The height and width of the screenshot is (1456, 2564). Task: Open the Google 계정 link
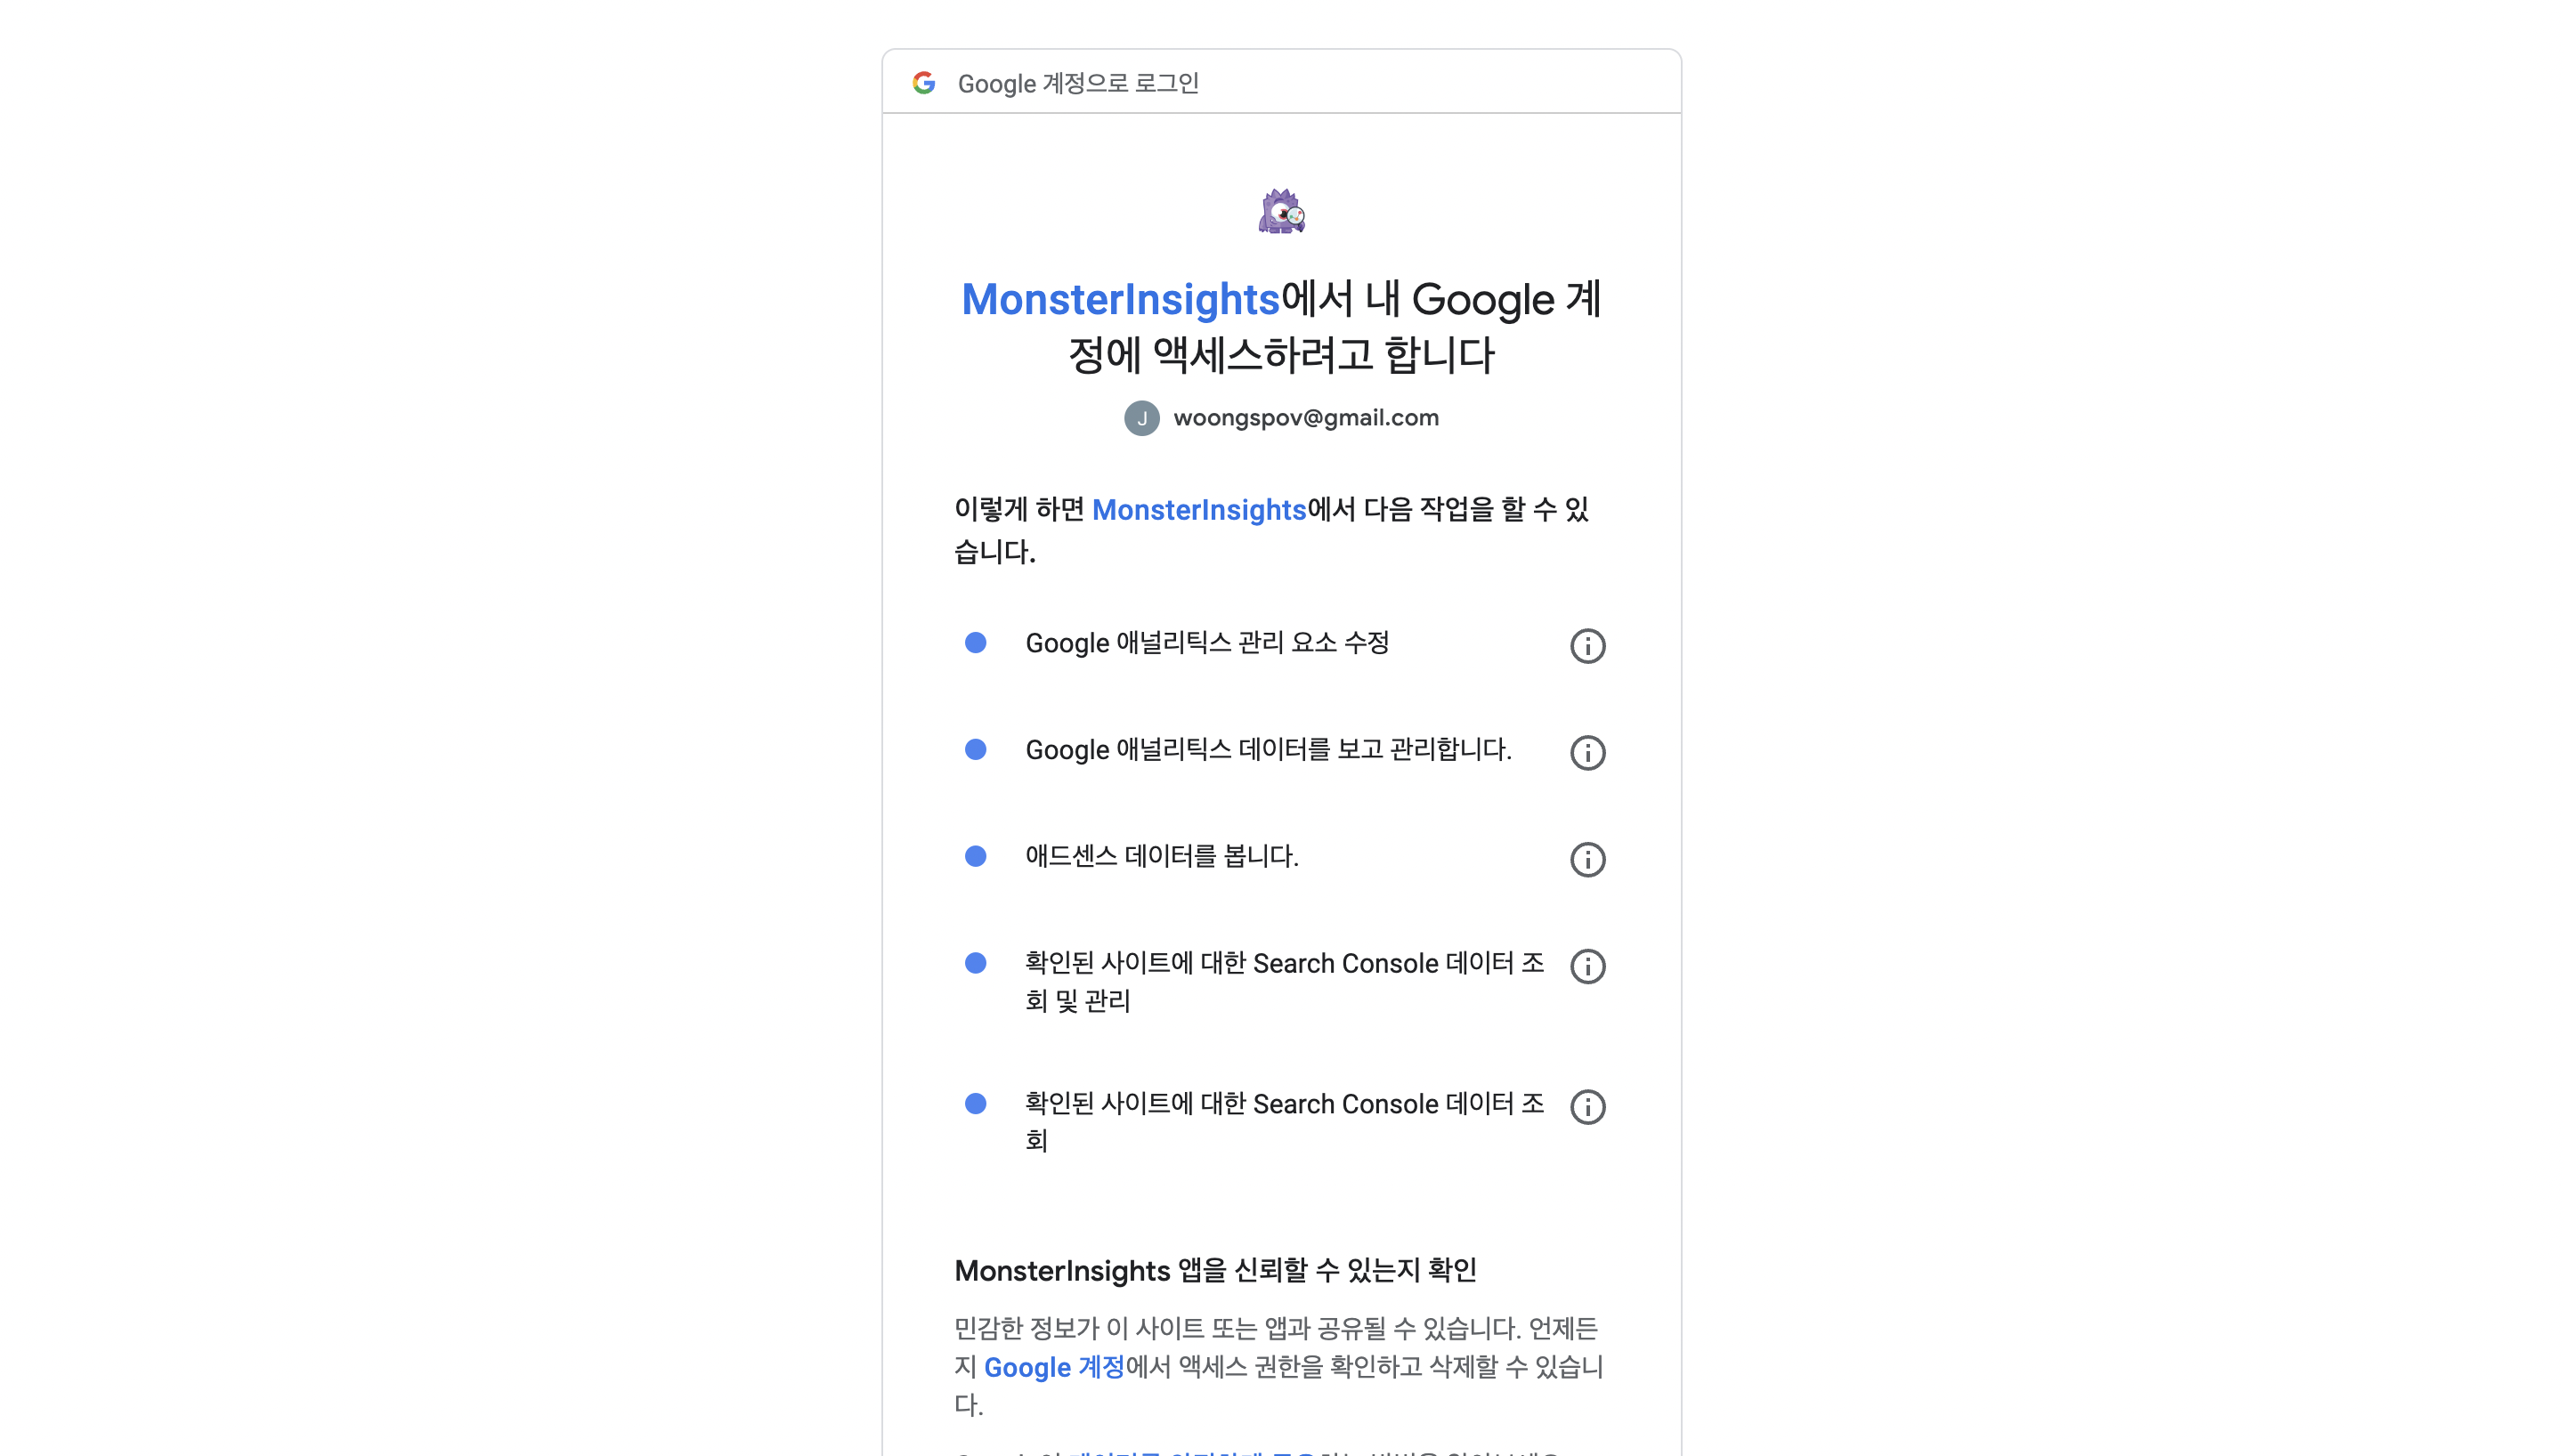1054,1367
